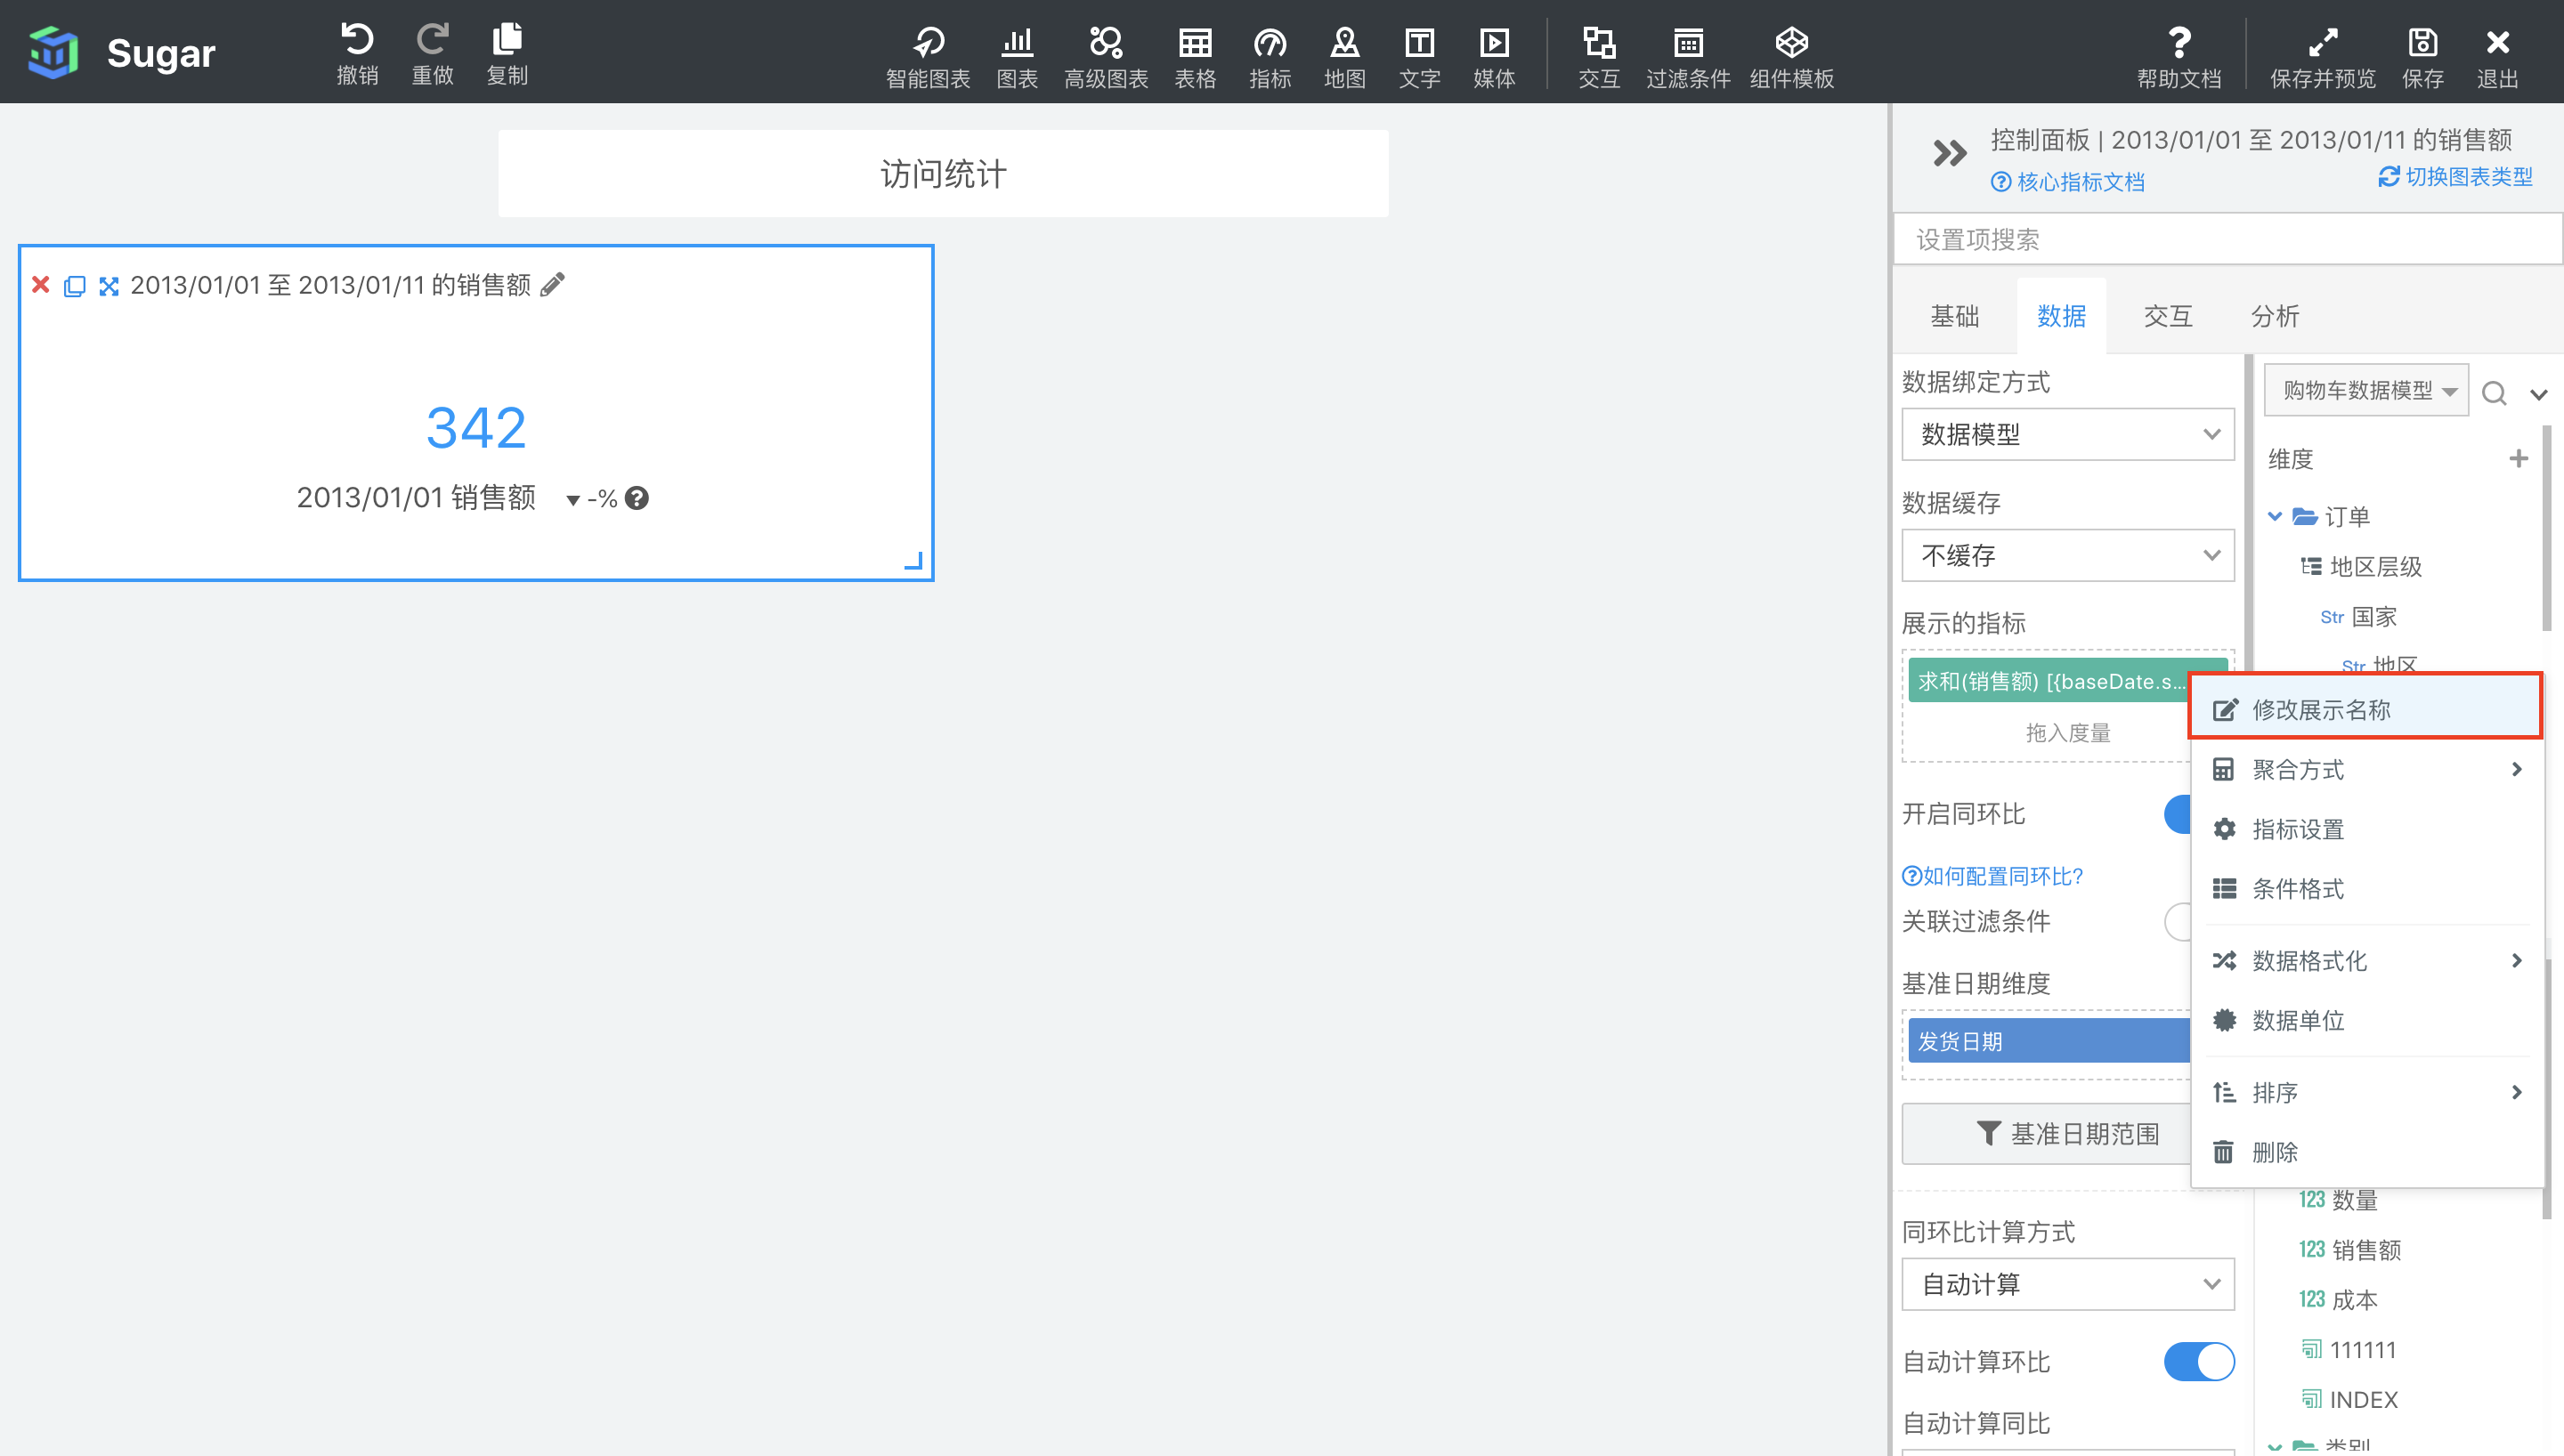Open the 数据缓存 dropdown (不缓存)
This screenshot has width=2564, height=1456.
(x=2068, y=555)
